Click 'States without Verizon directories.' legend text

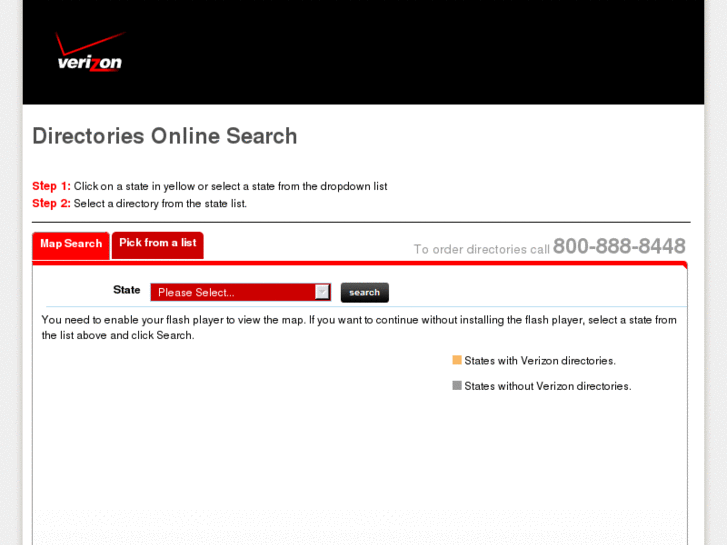point(548,386)
